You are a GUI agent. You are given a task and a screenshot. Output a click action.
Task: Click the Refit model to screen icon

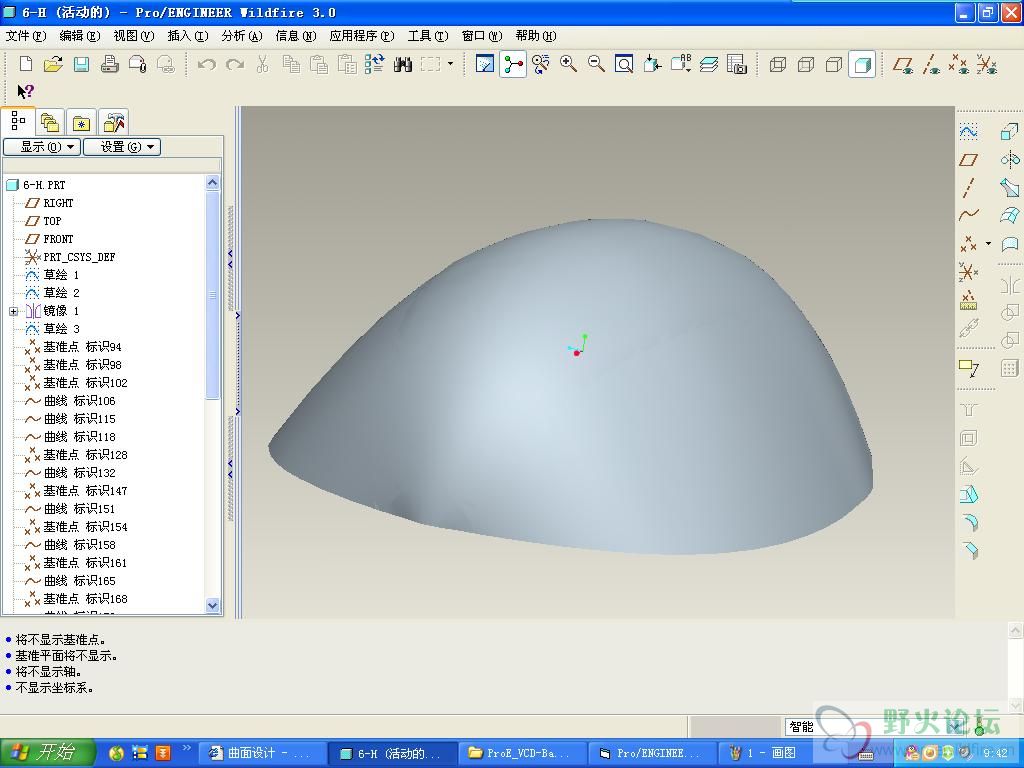(624, 64)
